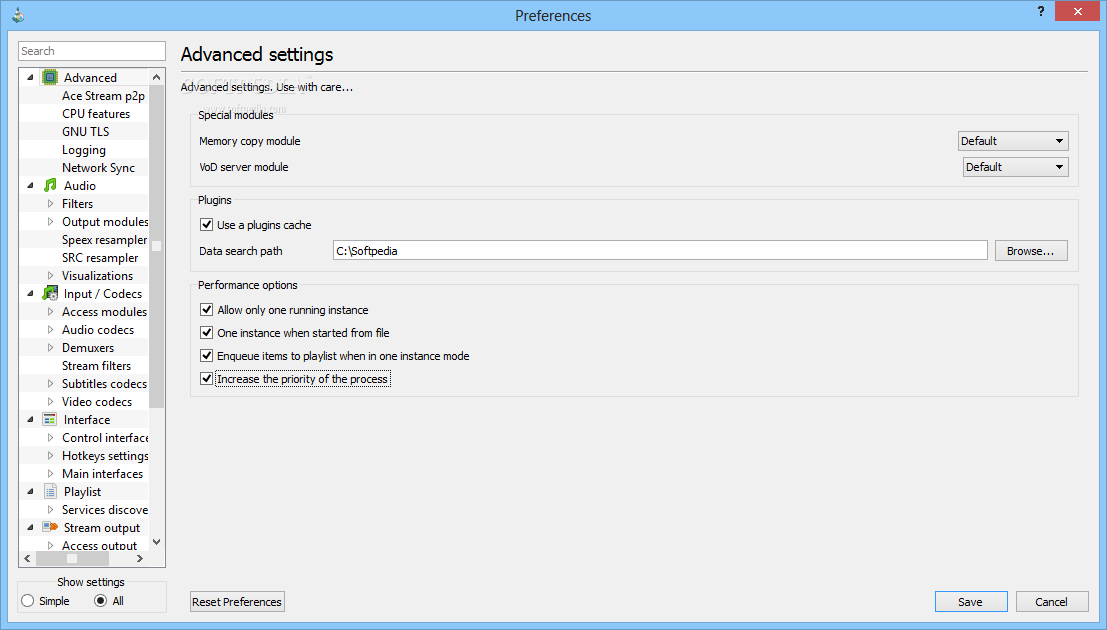The width and height of the screenshot is (1107, 630).
Task: Click the Cancel button
Action: (x=1052, y=602)
